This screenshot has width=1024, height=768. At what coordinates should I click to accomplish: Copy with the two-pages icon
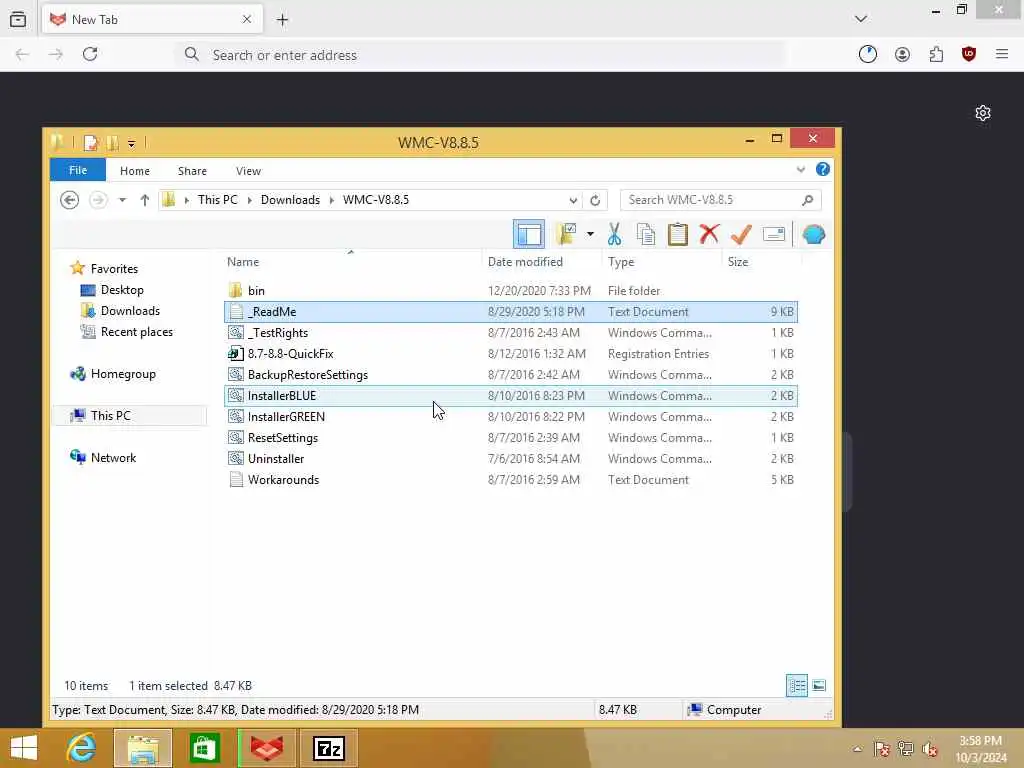[x=645, y=234]
